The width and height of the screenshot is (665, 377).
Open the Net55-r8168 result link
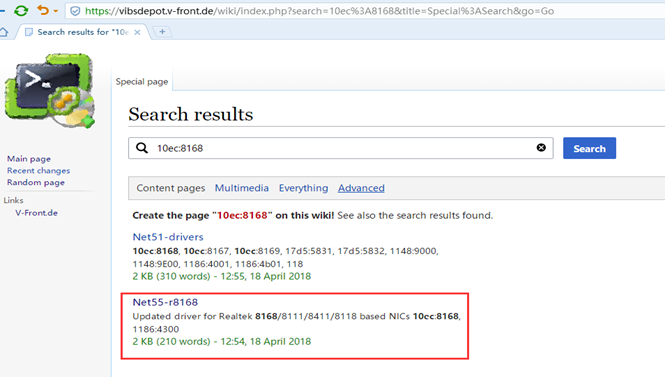coord(165,302)
